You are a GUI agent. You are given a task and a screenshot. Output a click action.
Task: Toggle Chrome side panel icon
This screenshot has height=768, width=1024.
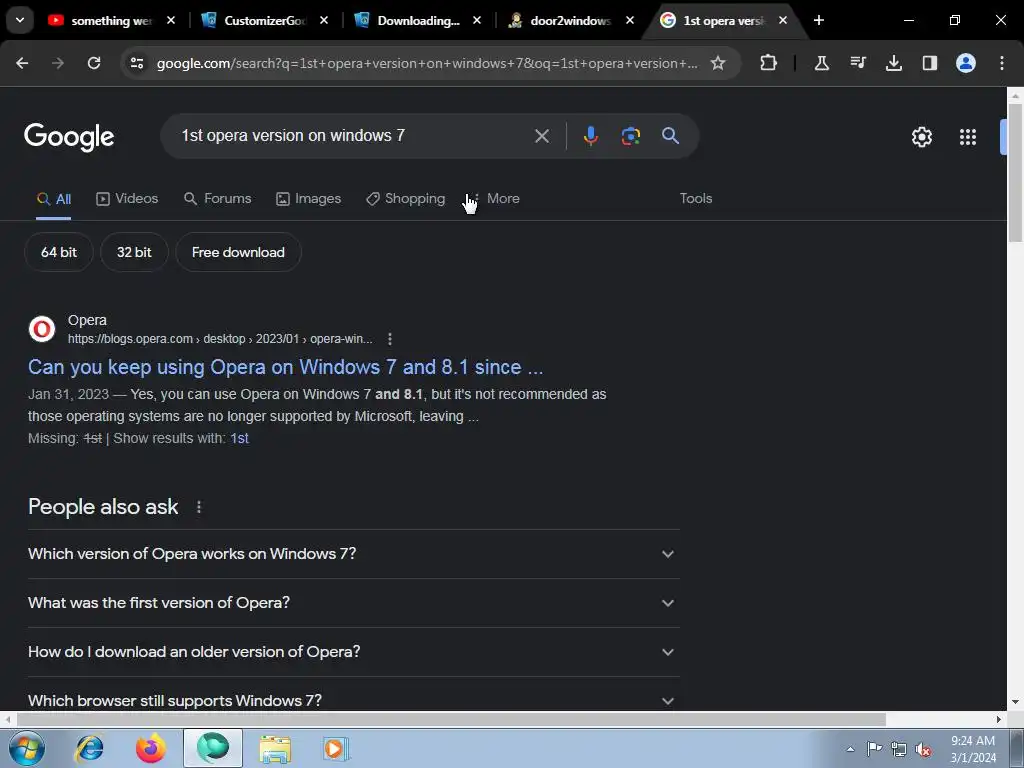929,63
